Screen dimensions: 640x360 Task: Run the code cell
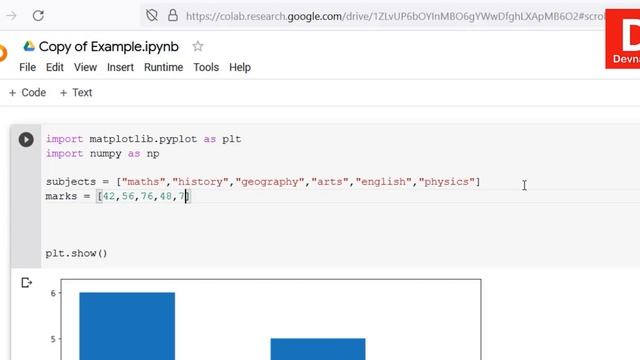[26, 140]
